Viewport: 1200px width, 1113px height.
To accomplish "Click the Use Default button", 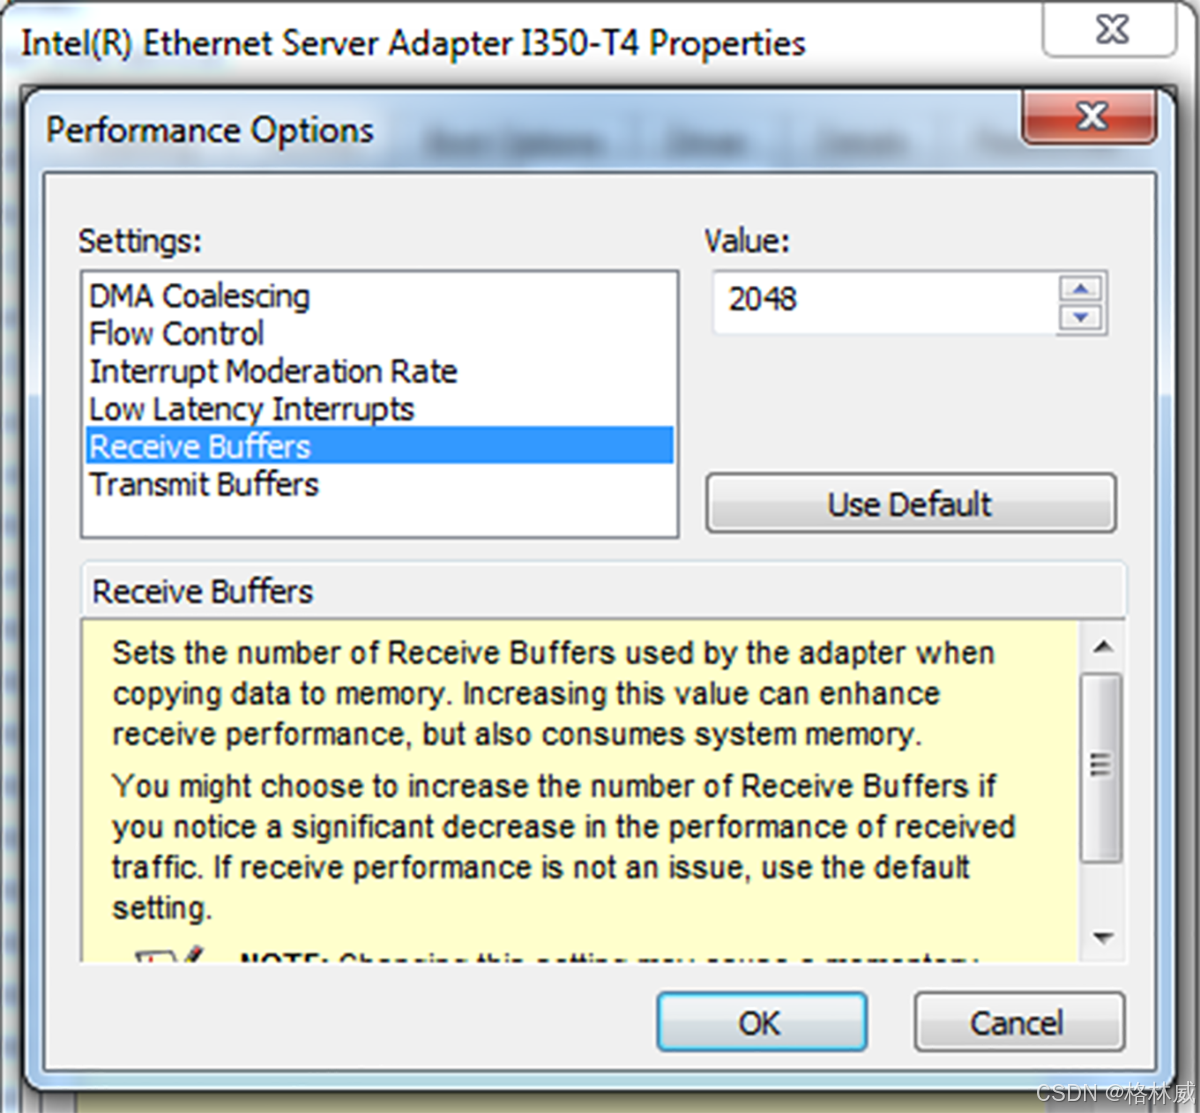I will [910, 503].
